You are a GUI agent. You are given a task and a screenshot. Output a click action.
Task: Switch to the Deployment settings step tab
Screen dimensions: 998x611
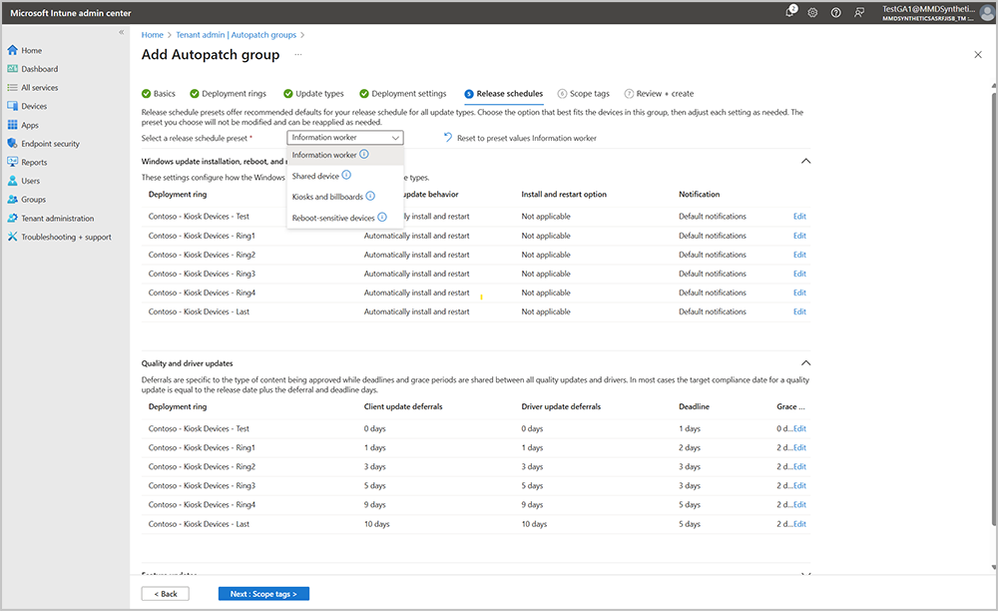[403, 94]
